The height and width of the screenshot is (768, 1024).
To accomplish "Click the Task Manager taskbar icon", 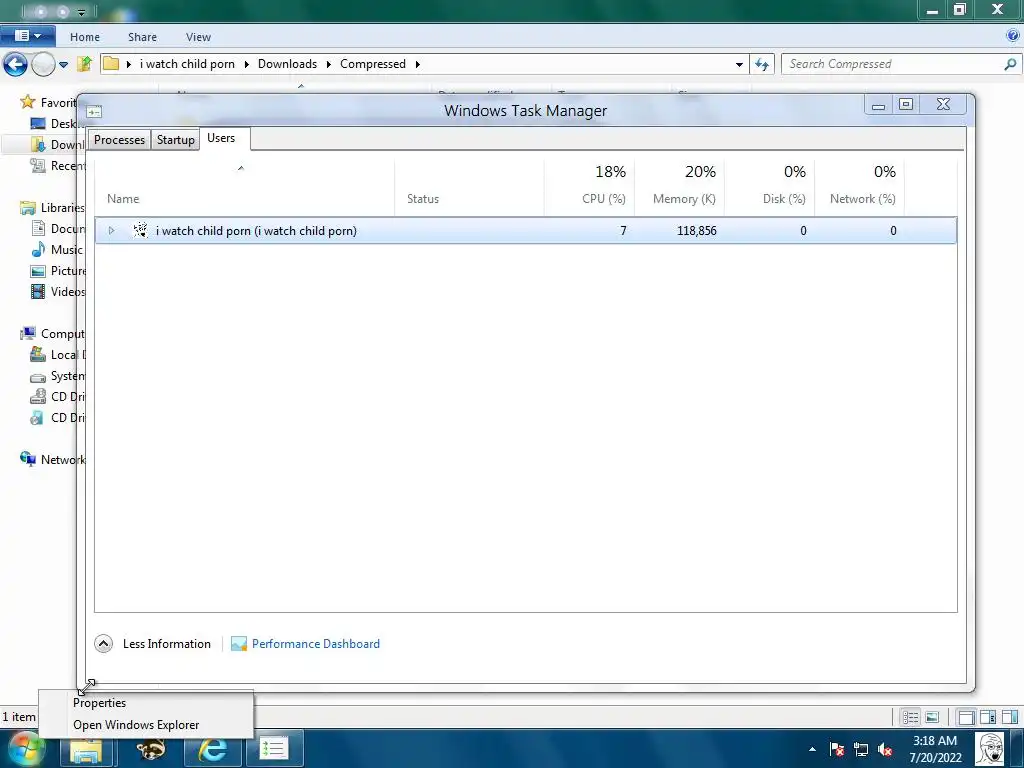I will [x=274, y=749].
